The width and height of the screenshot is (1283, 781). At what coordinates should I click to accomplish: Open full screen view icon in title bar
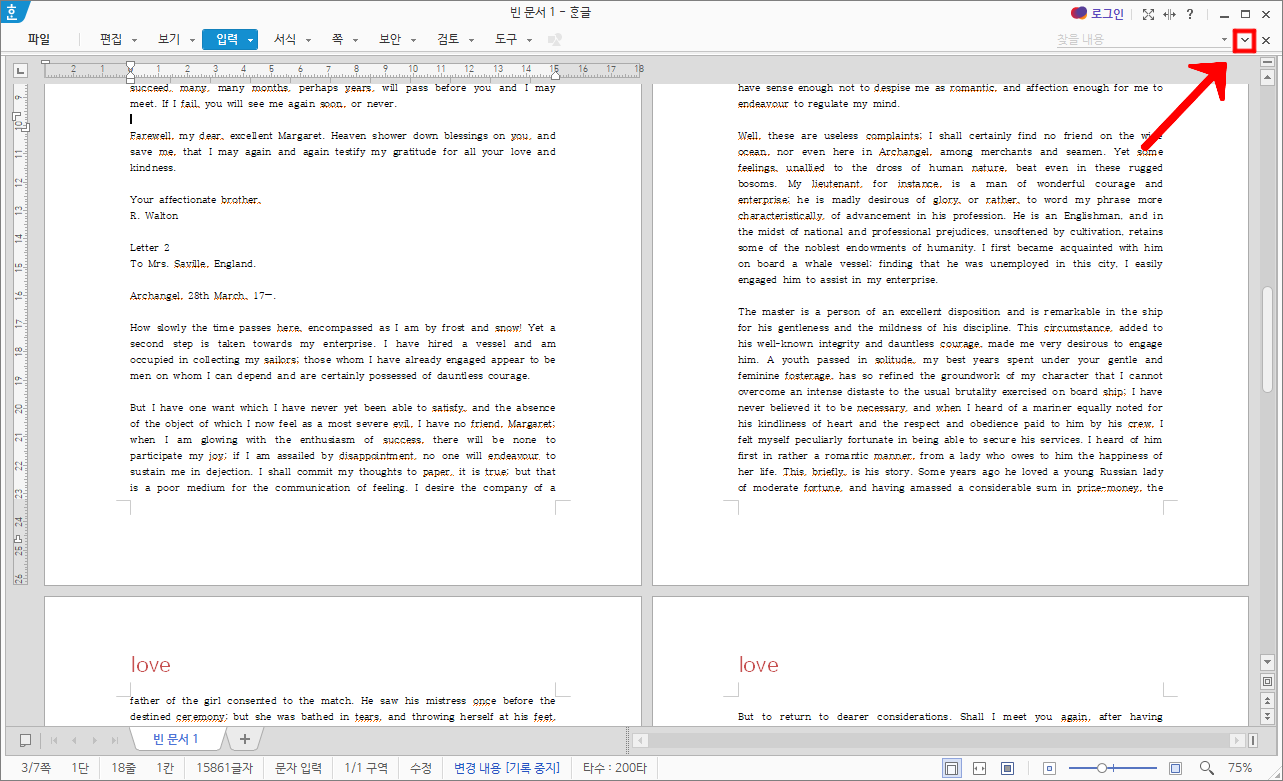(1148, 14)
